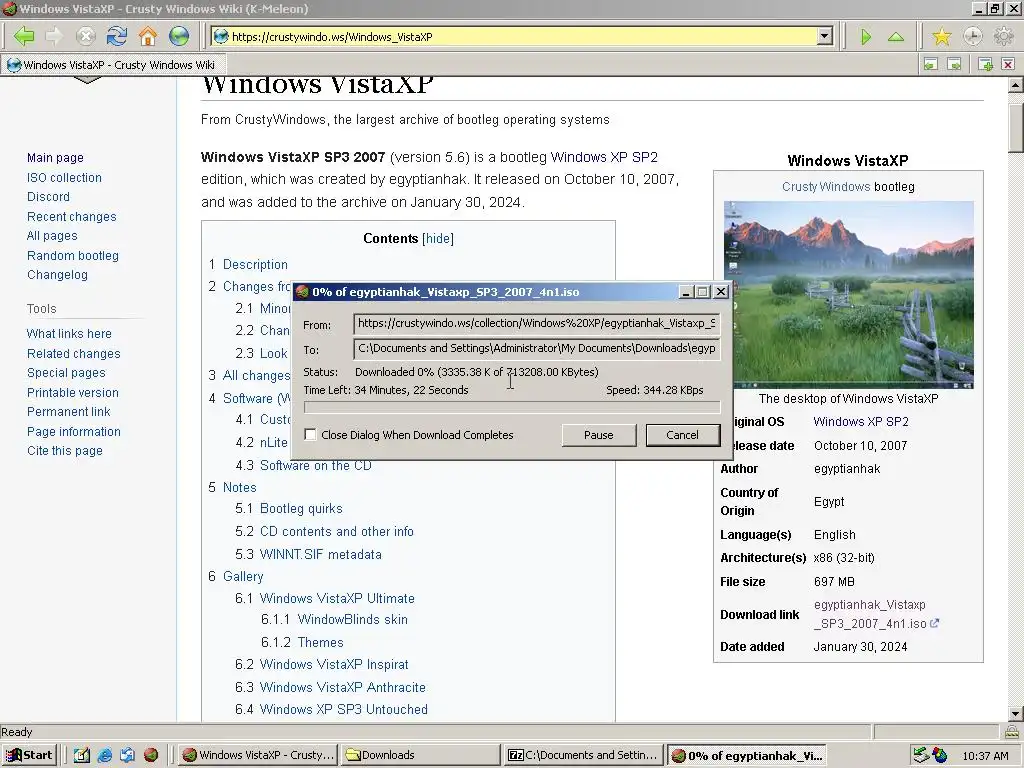This screenshot has width=1024, height=768.
Task: Enable Close Dialog When Download Completes checkbox
Action: pos(310,435)
